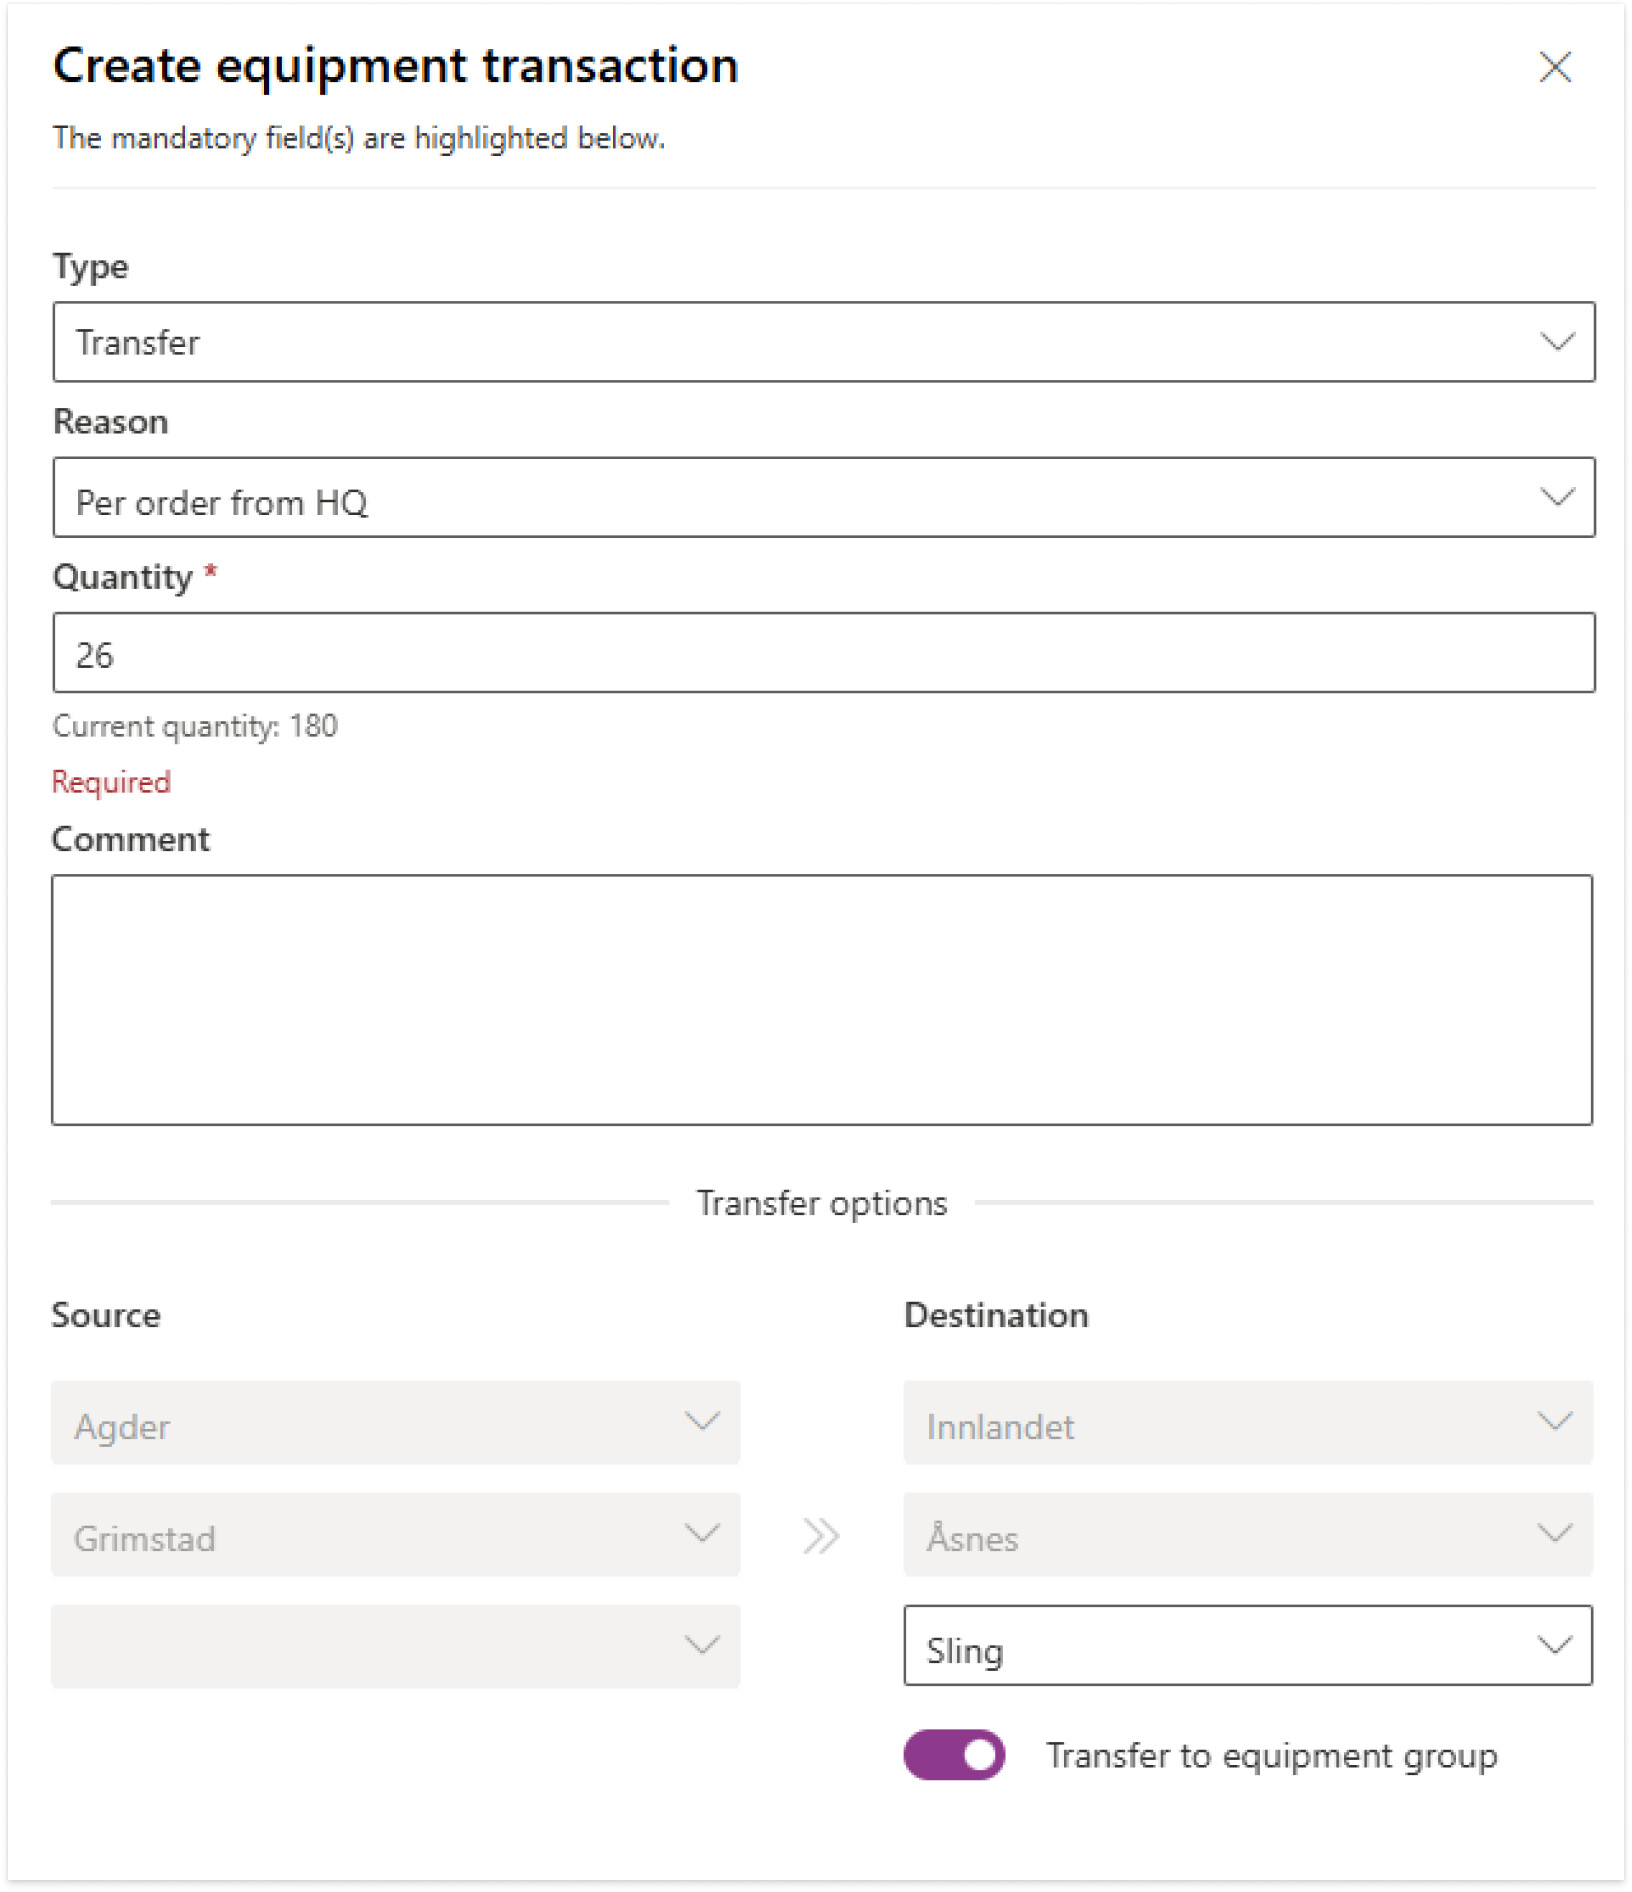
Task: Click the empty source dropdown chevron
Action: coord(702,1645)
